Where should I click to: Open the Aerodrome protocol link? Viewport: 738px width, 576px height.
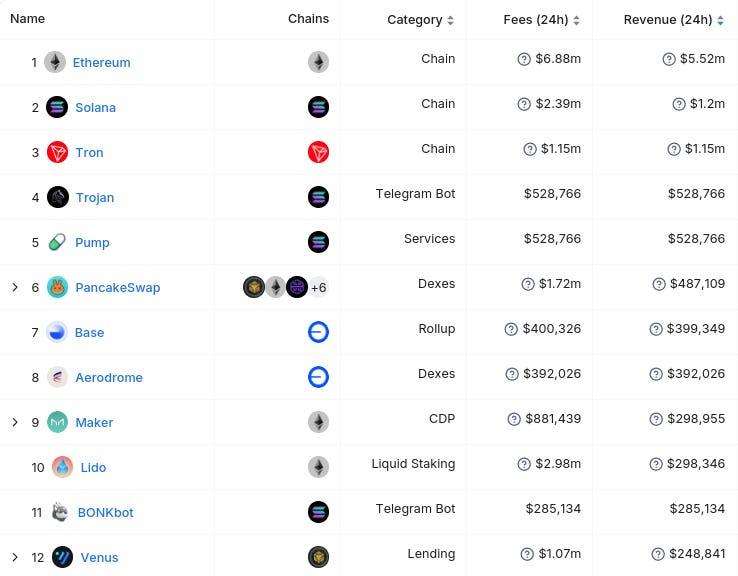pos(108,377)
